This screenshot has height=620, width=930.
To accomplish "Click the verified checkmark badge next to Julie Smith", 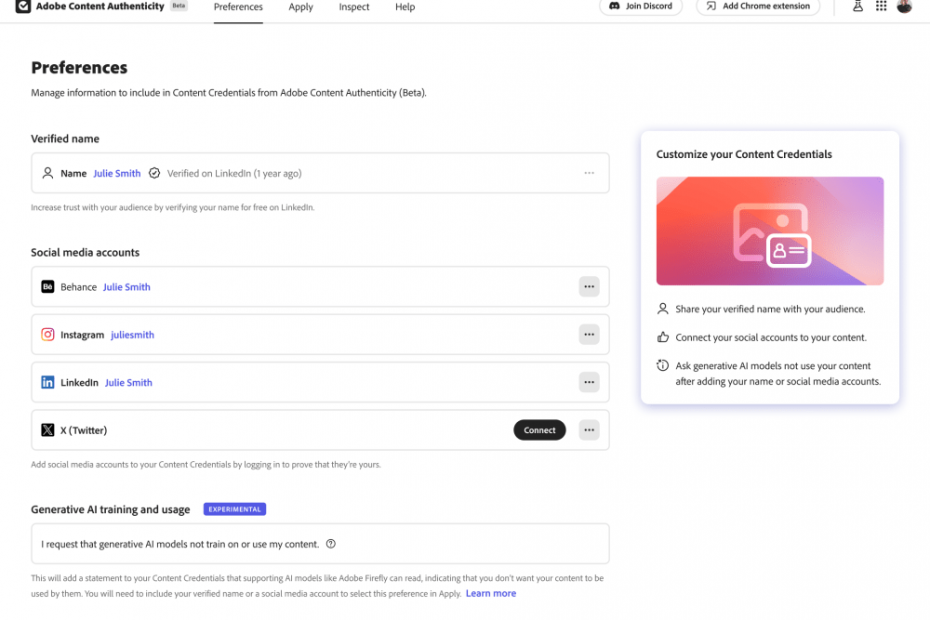I will pos(154,173).
